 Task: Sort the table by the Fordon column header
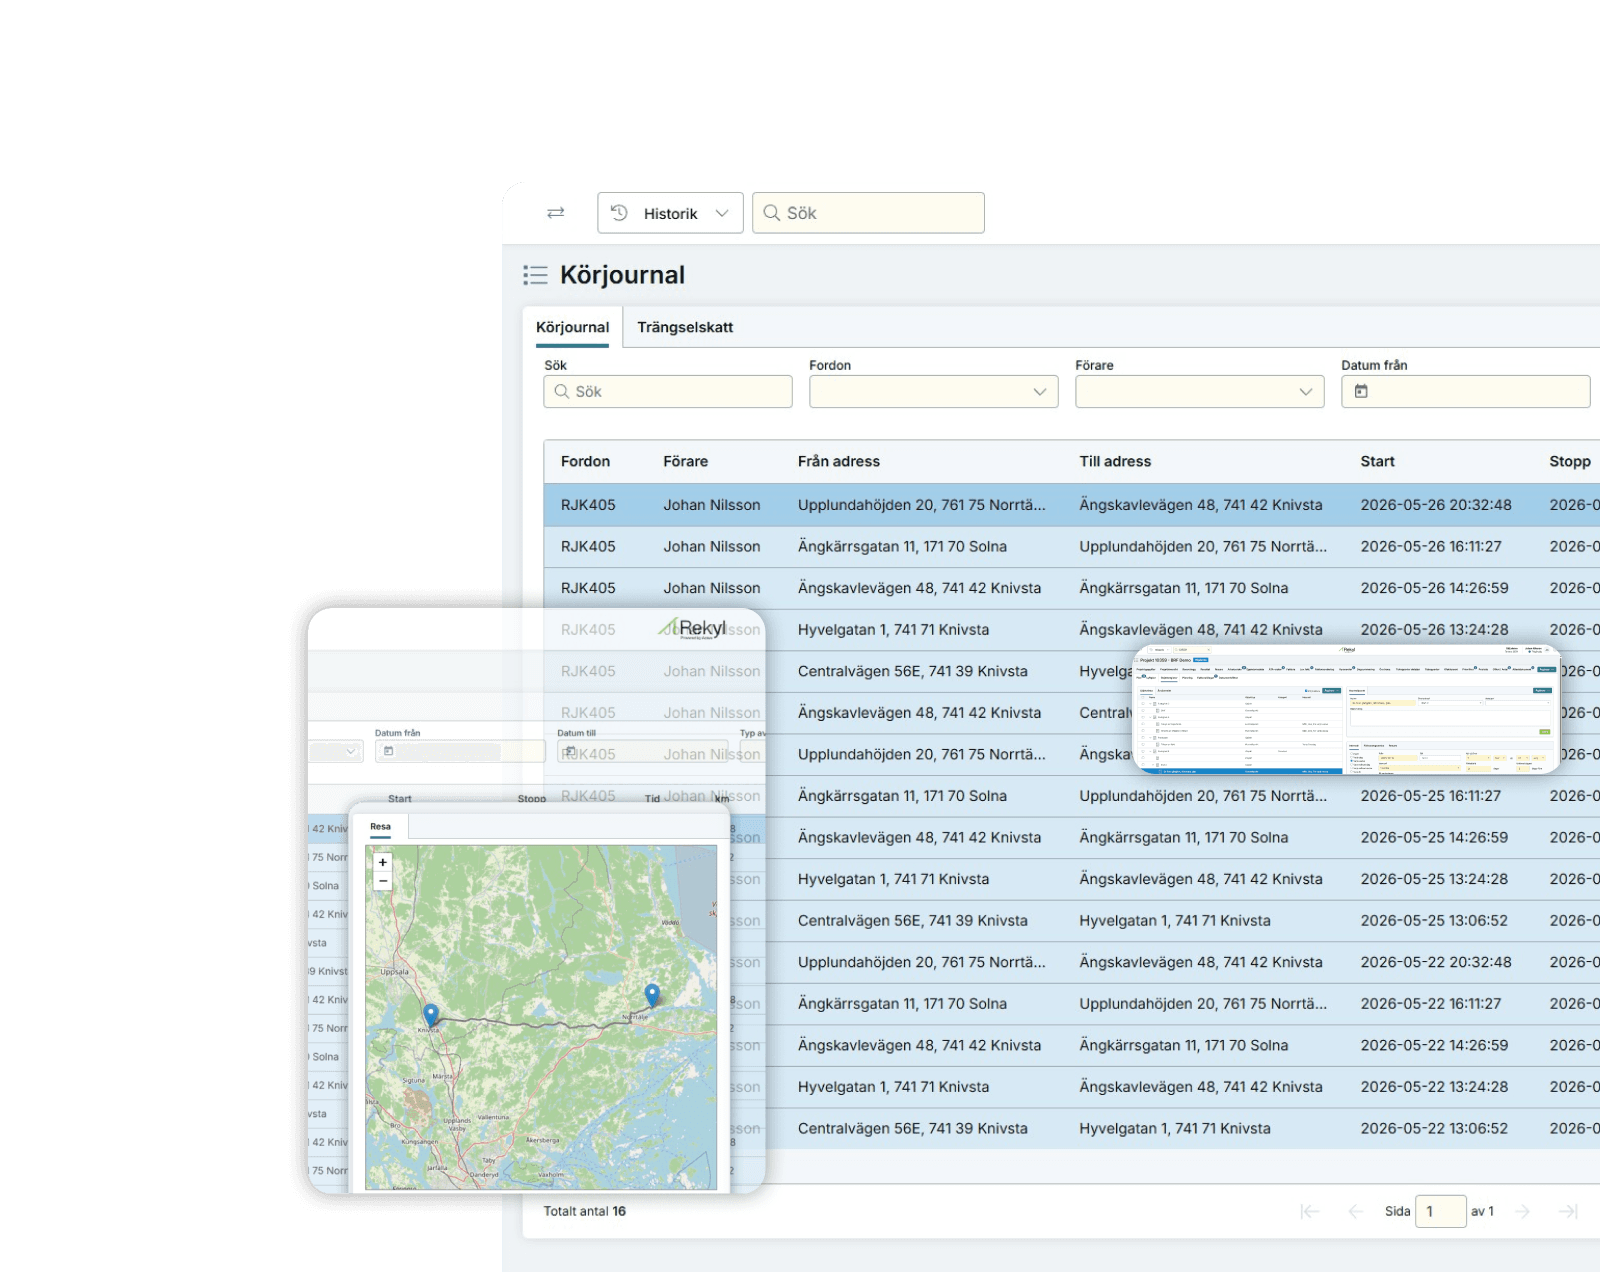(x=585, y=461)
